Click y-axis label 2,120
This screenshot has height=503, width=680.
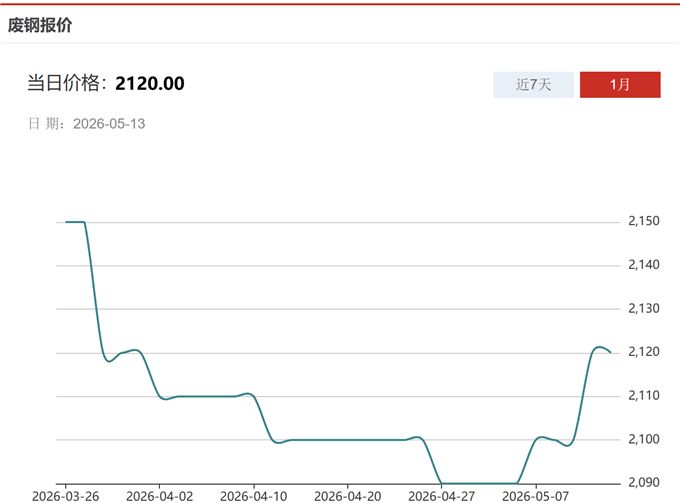pyautogui.click(x=644, y=352)
